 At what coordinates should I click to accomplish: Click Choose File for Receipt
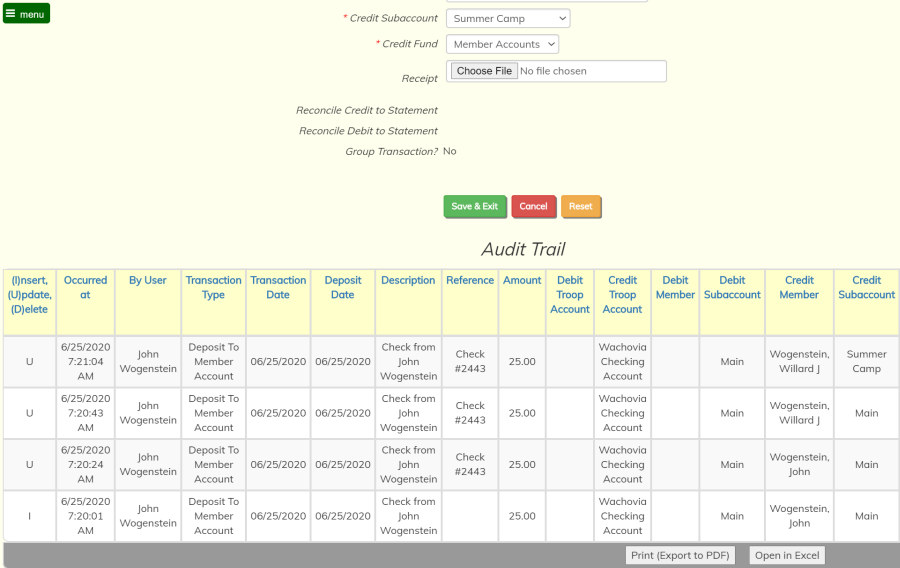(484, 71)
